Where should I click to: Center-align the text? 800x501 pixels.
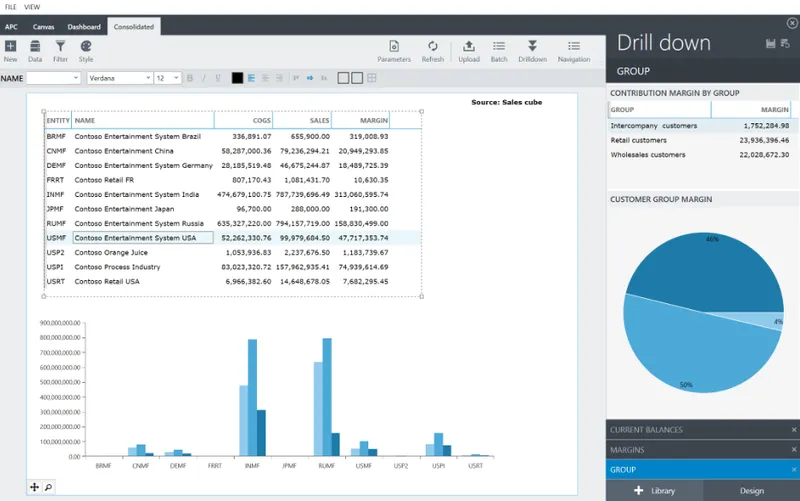click(x=265, y=78)
